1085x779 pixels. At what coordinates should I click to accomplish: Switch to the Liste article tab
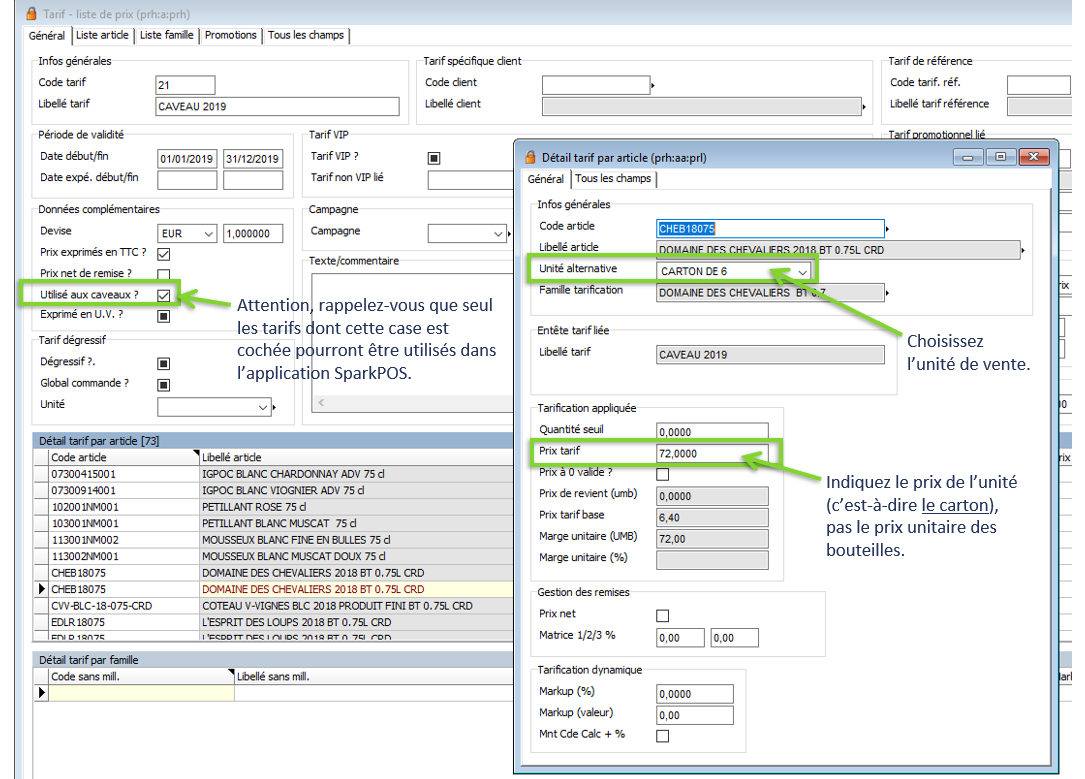click(x=103, y=35)
